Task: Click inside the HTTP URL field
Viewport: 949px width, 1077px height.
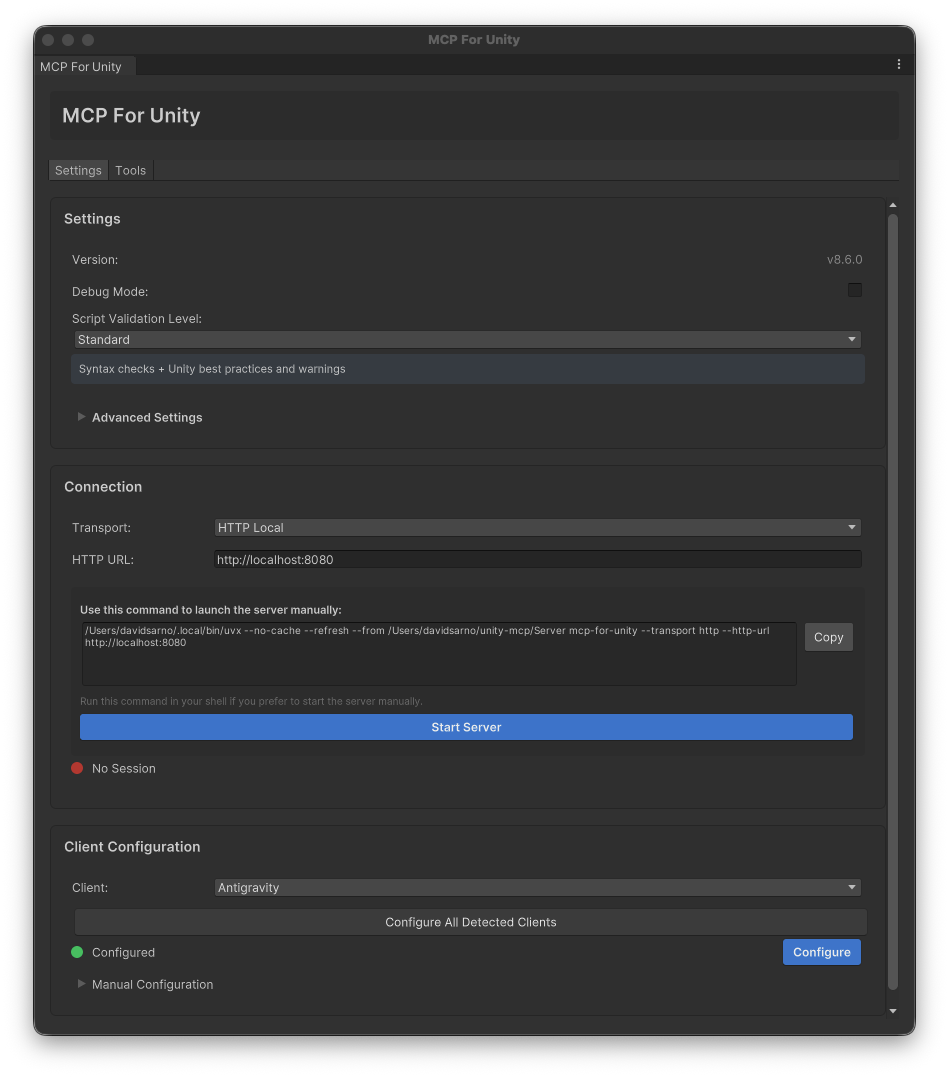Action: click(537, 559)
